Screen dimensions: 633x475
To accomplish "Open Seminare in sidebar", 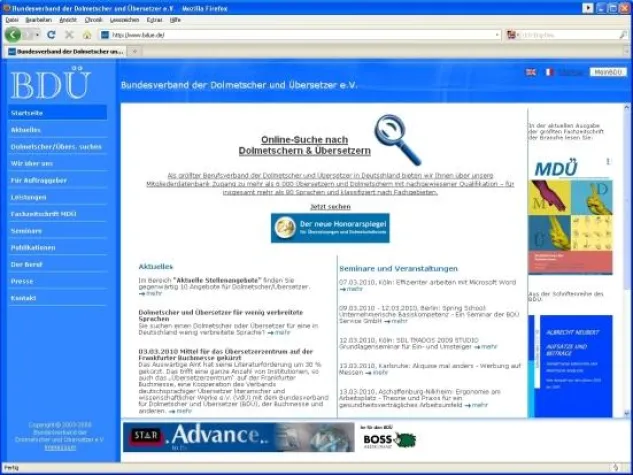I will coord(57,231).
